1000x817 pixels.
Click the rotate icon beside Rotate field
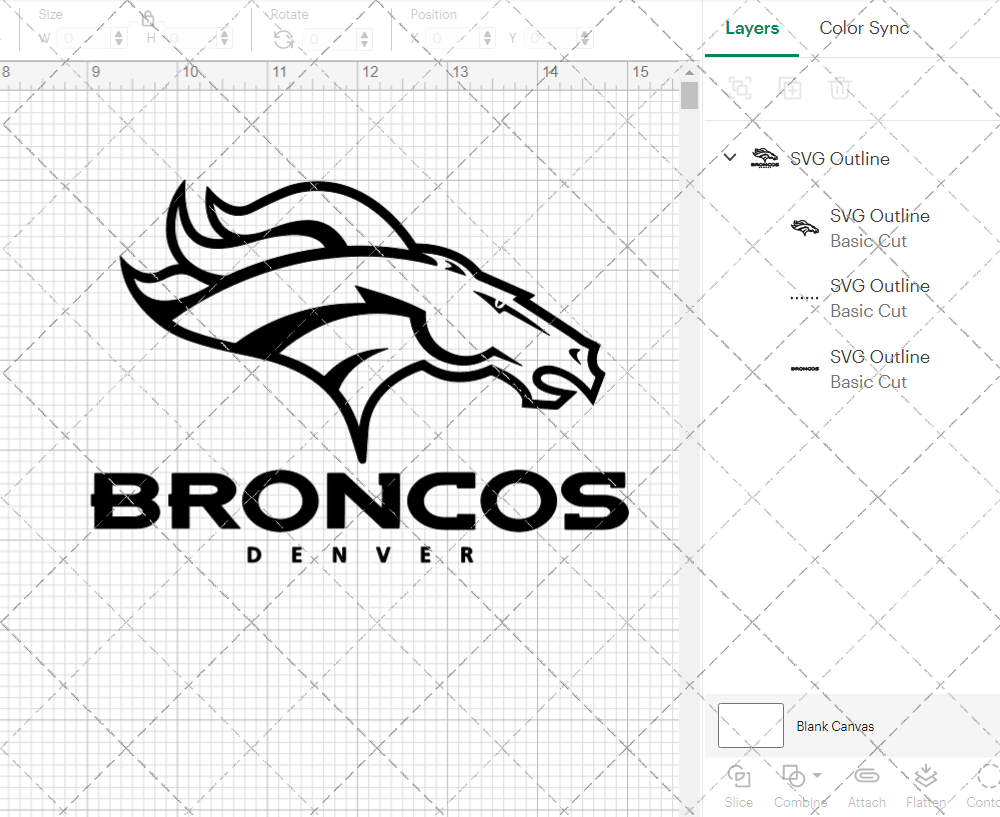pyautogui.click(x=283, y=39)
